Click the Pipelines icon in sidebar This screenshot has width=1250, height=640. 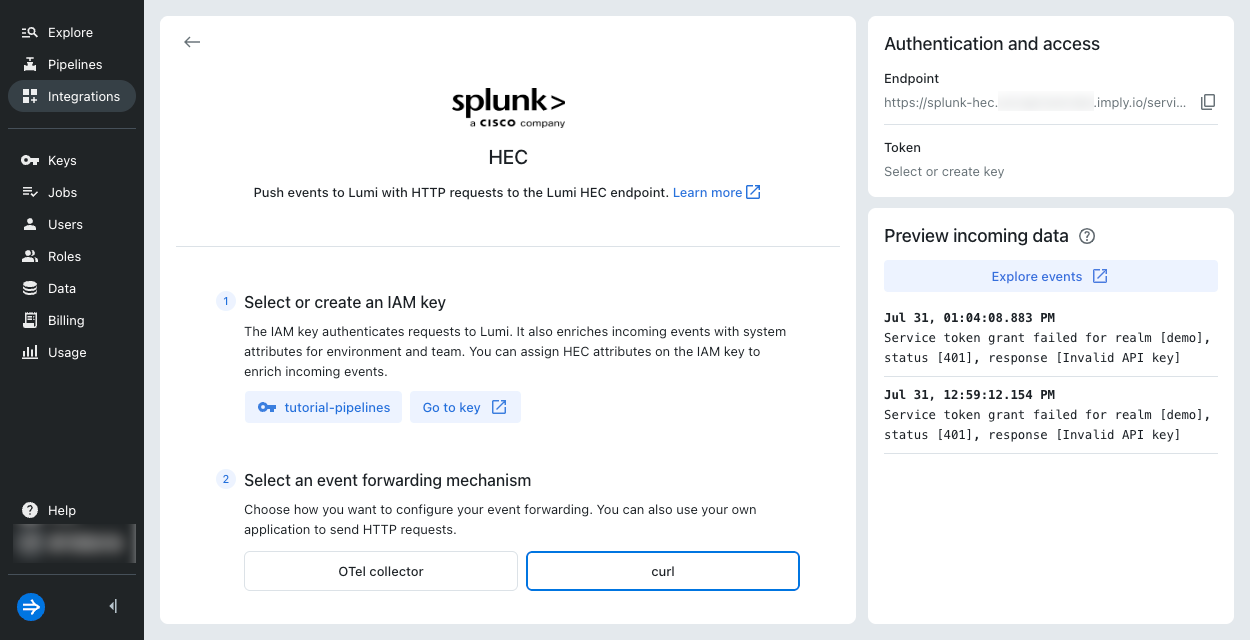click(x=30, y=65)
